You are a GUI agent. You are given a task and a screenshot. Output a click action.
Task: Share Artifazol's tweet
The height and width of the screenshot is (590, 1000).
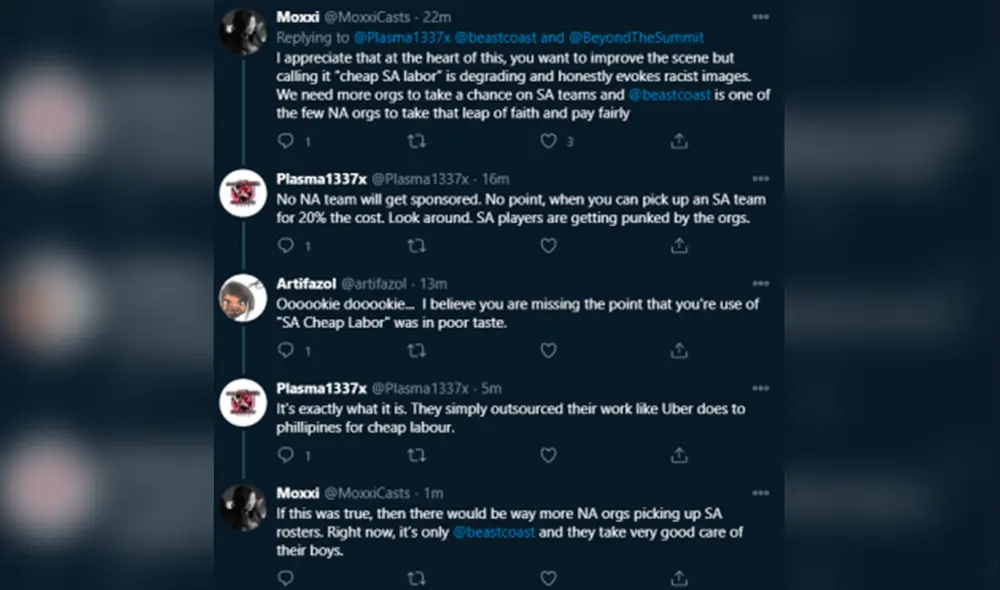tap(679, 350)
